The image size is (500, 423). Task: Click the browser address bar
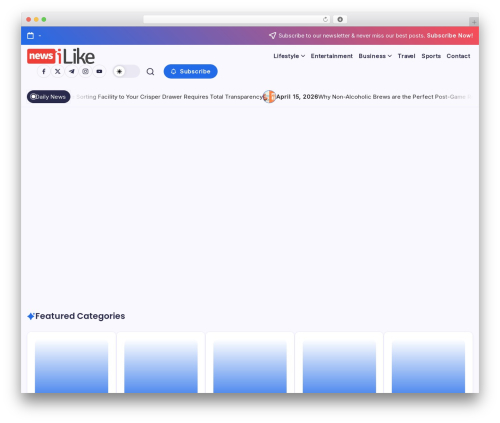pos(237,19)
